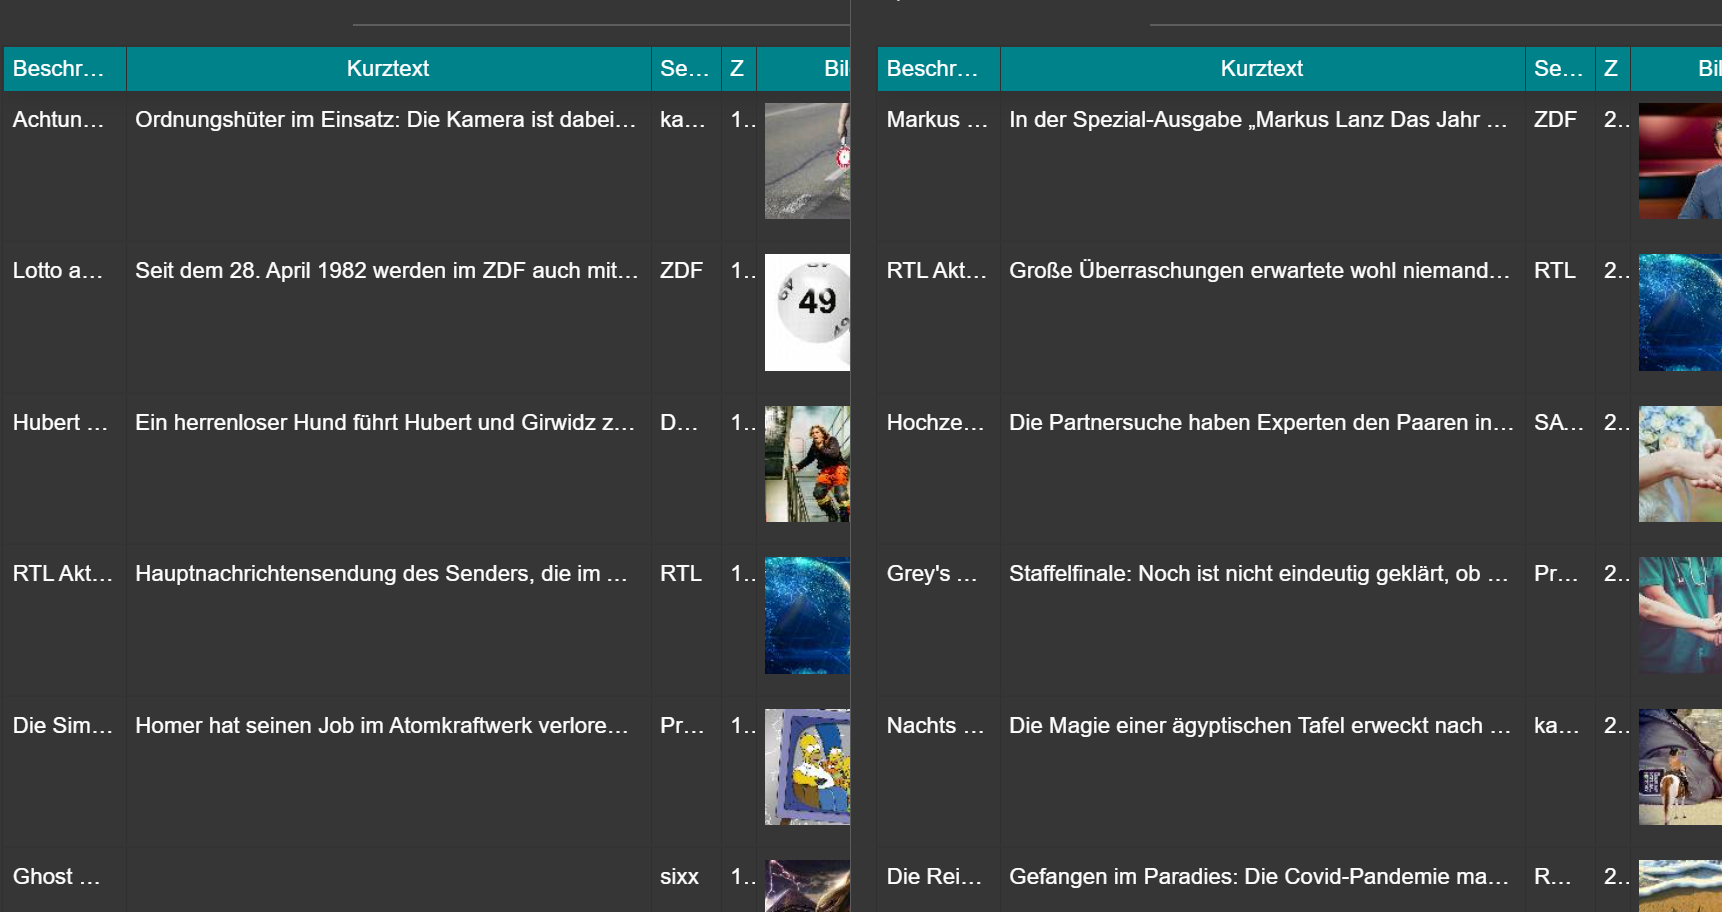
Task: Select the 'D...' channel cell in Hubert row
Action: (x=686, y=470)
